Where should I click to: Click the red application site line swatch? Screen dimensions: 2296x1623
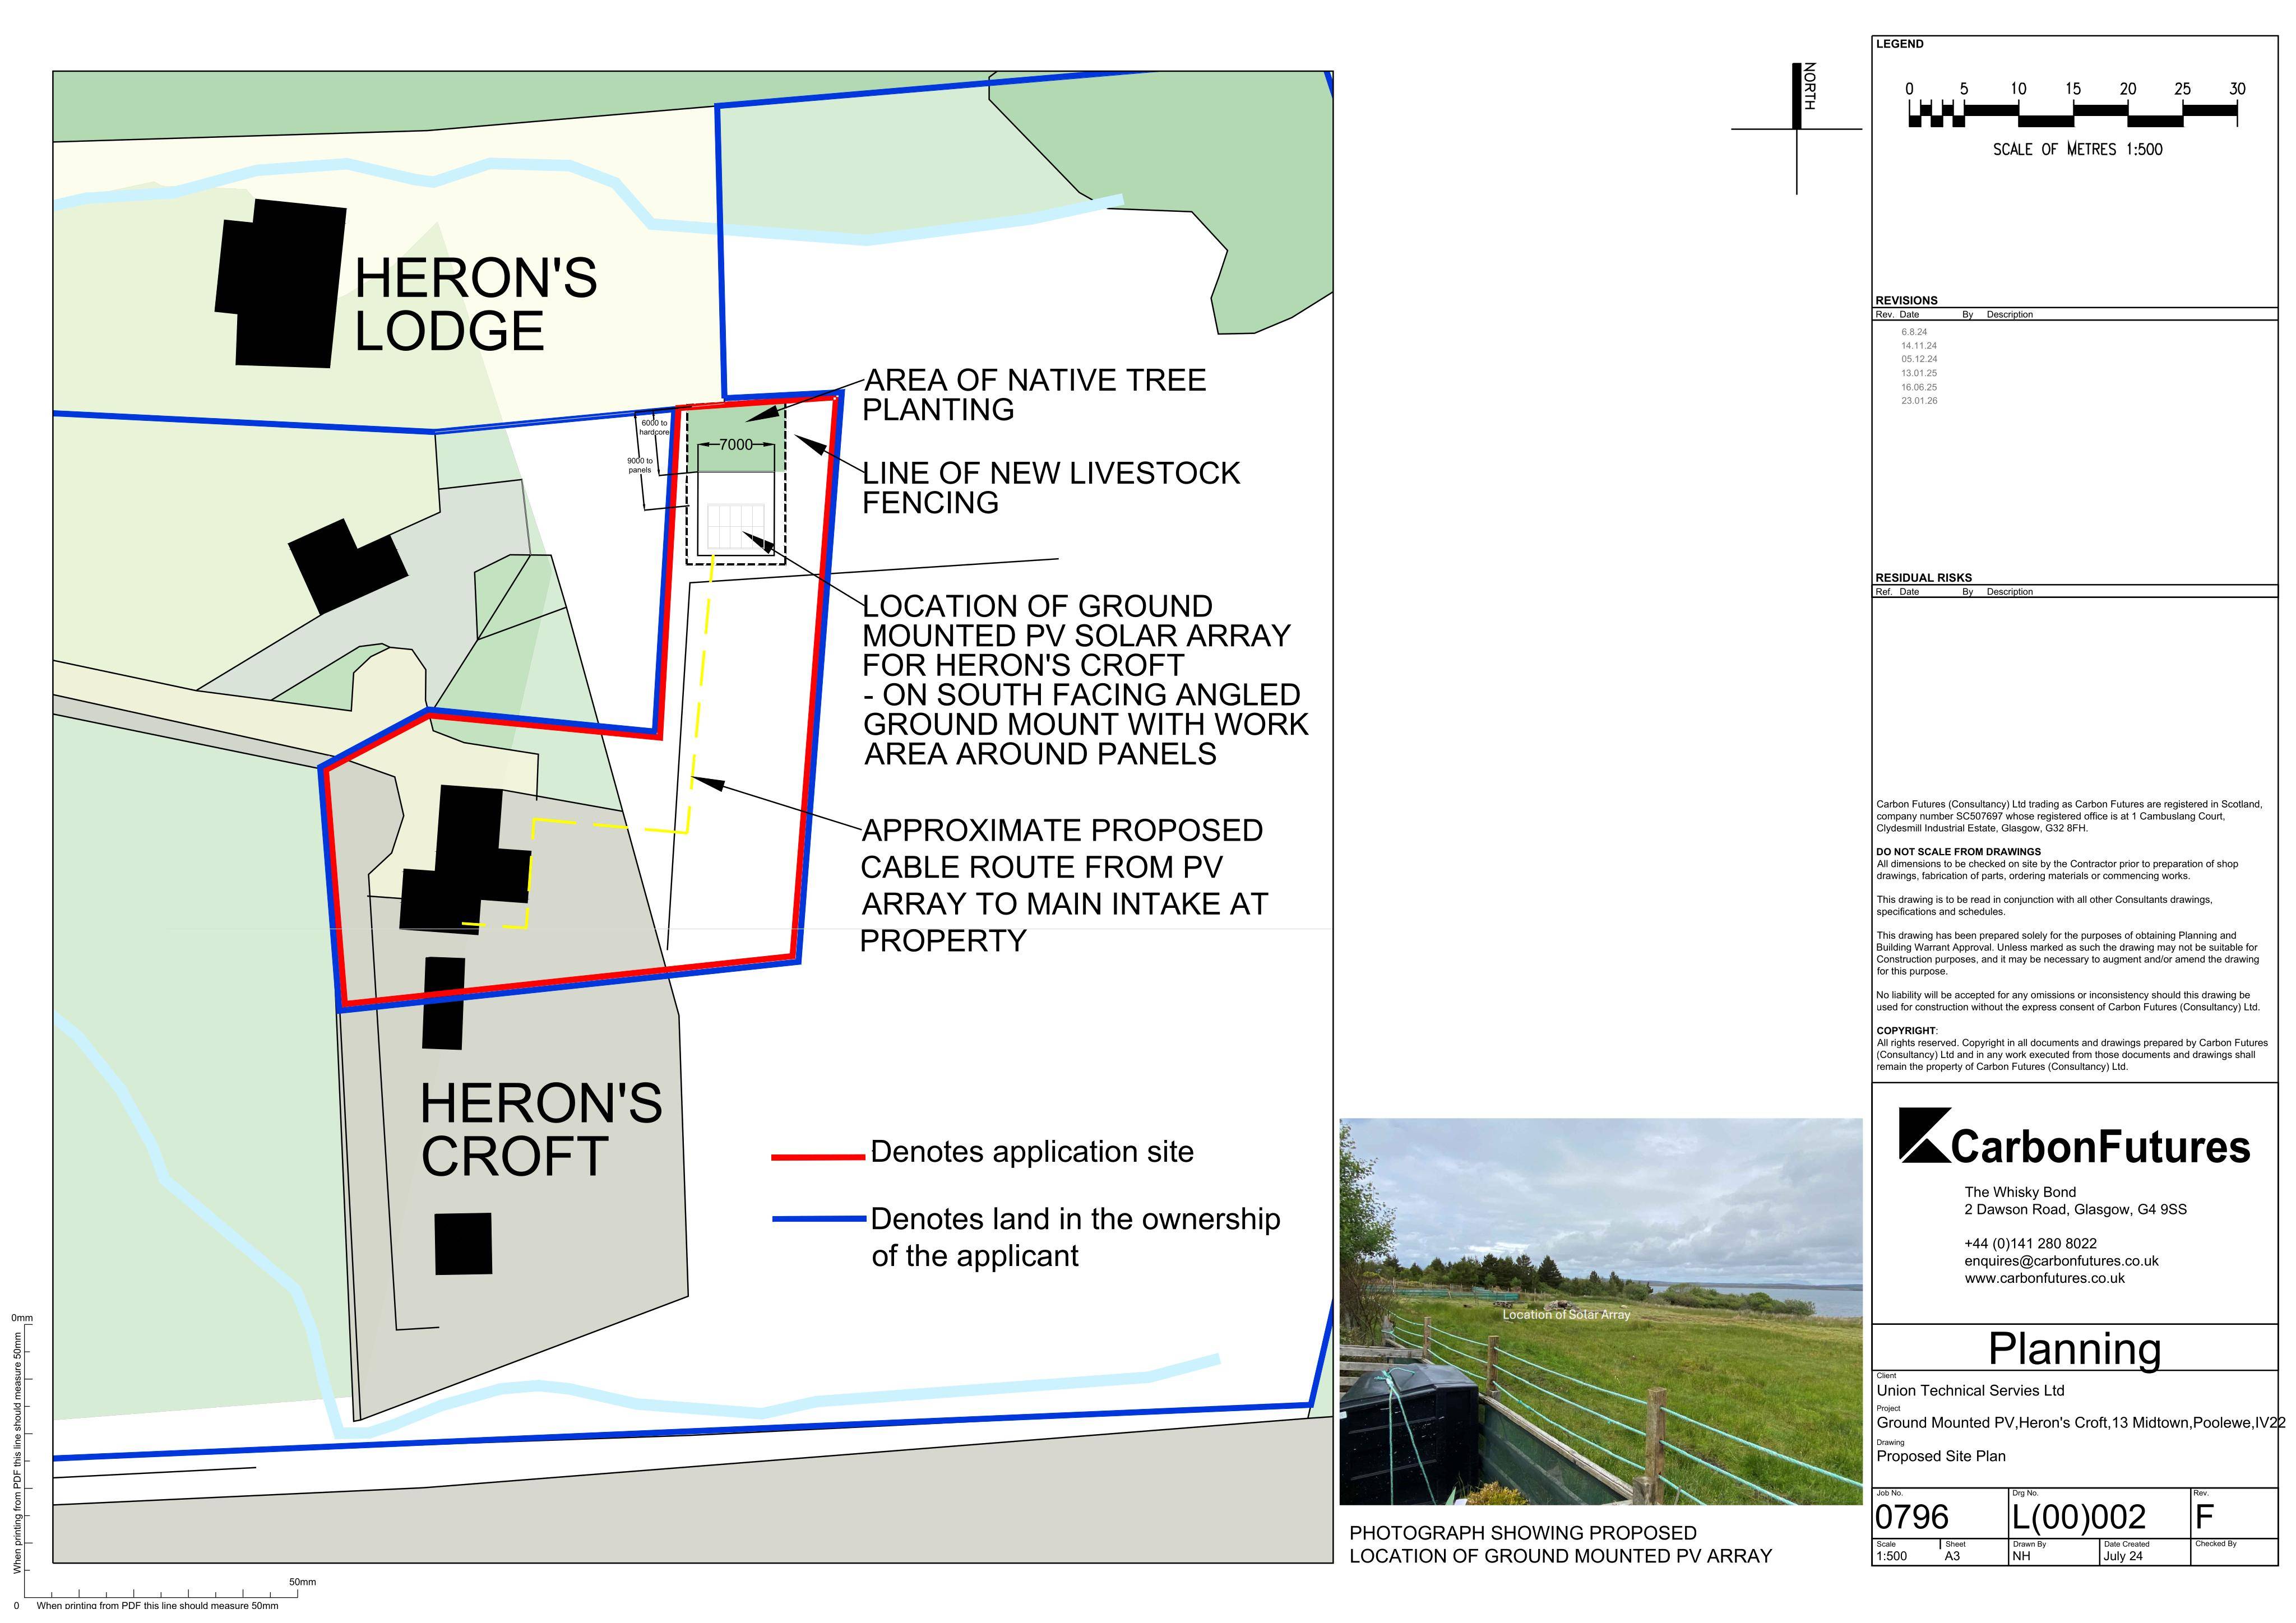click(818, 1157)
